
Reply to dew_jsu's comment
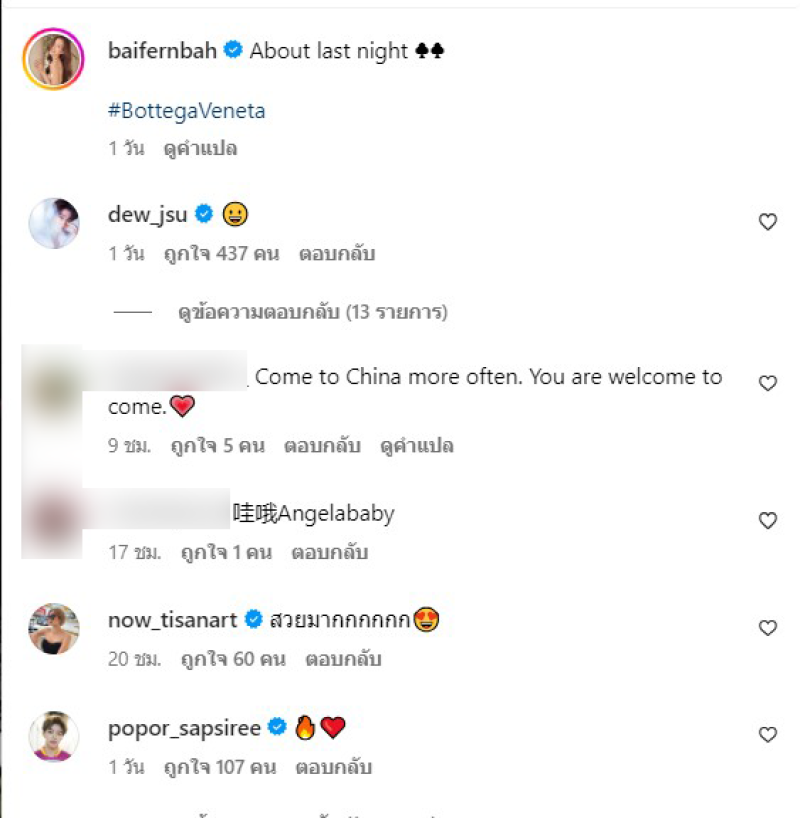[337, 254]
